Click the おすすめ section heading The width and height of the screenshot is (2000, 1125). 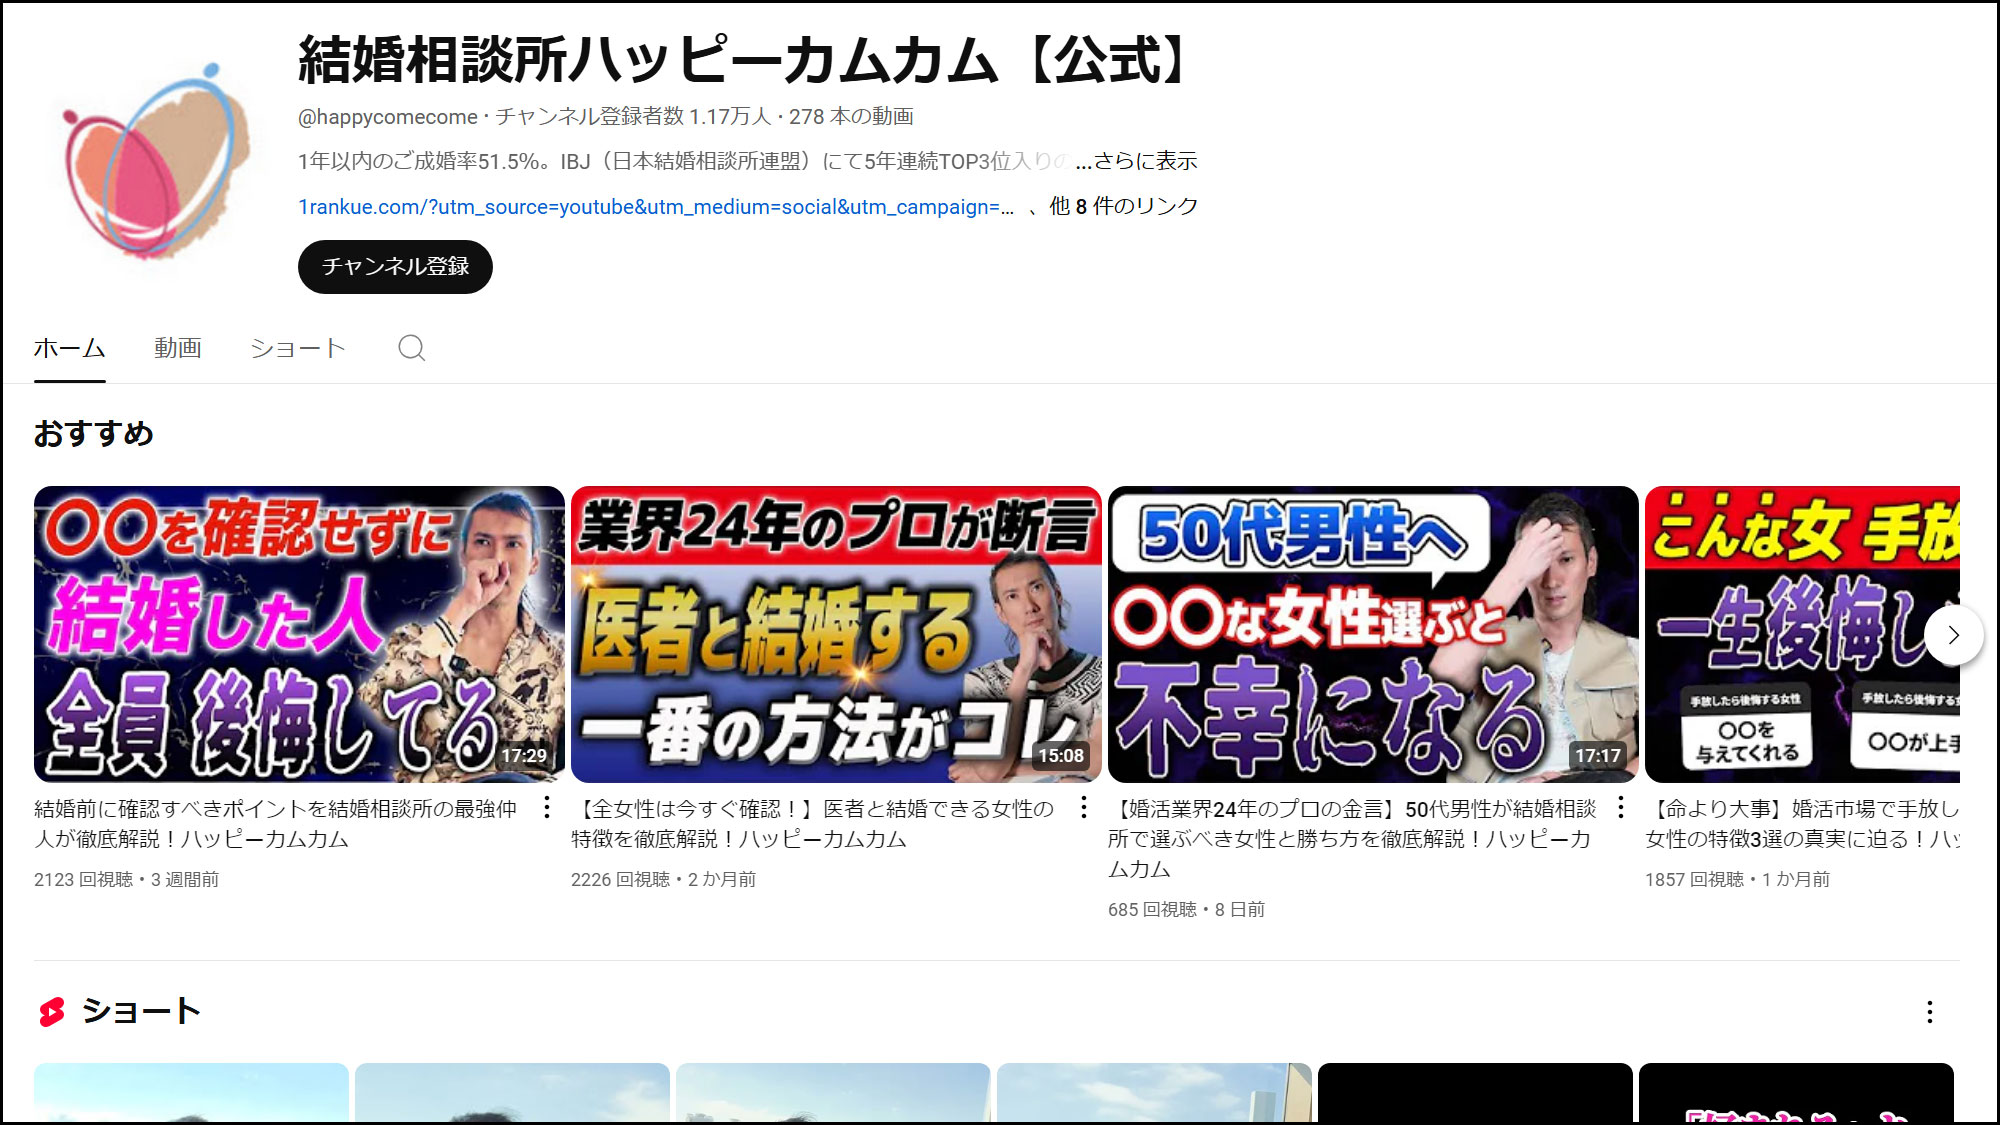(x=94, y=433)
